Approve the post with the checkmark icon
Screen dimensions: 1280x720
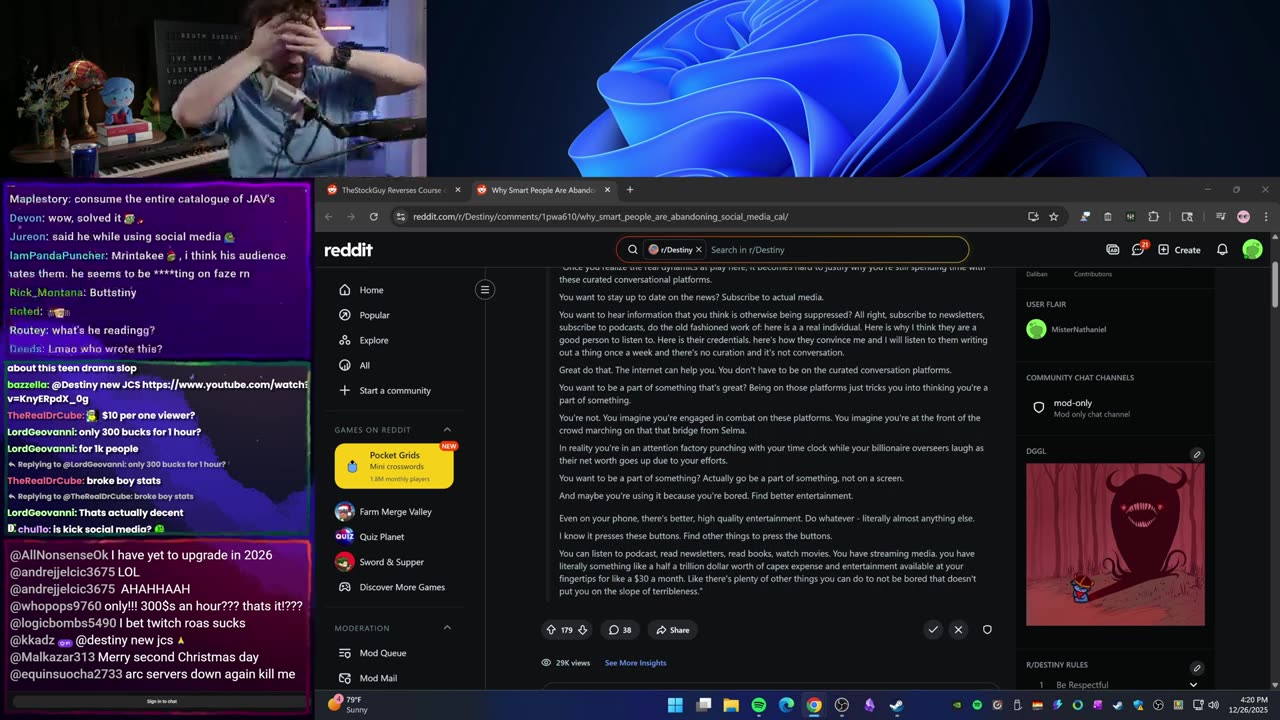(x=933, y=630)
